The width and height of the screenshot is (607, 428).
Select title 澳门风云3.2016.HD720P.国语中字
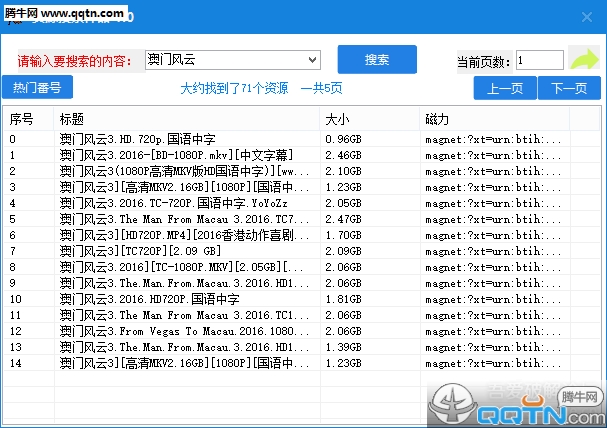149,299
